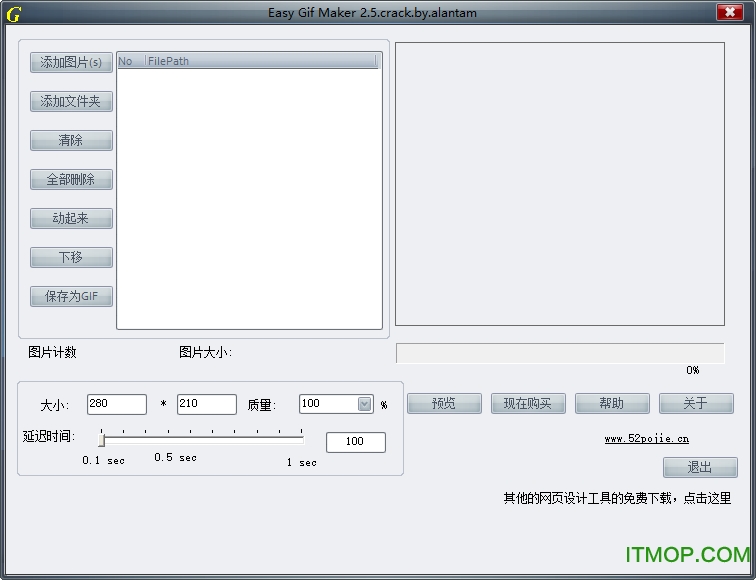Click the 添加图片(s) button

pos(71,63)
